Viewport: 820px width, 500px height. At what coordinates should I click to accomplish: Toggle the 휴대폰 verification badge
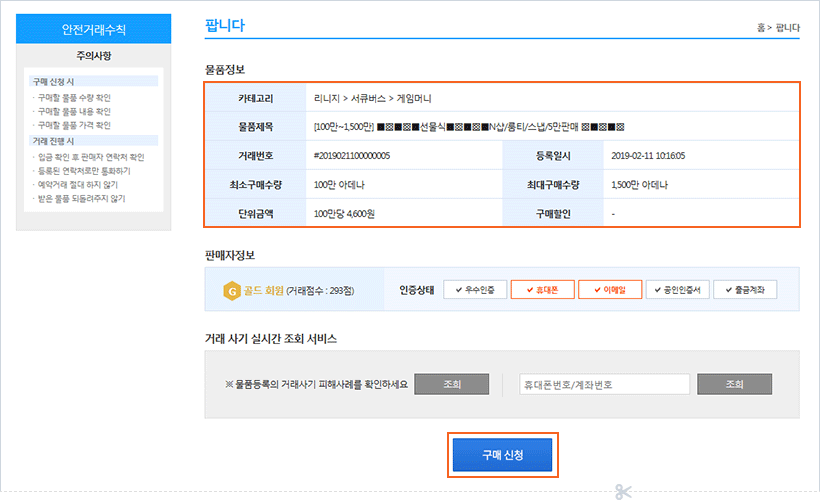tap(541, 289)
